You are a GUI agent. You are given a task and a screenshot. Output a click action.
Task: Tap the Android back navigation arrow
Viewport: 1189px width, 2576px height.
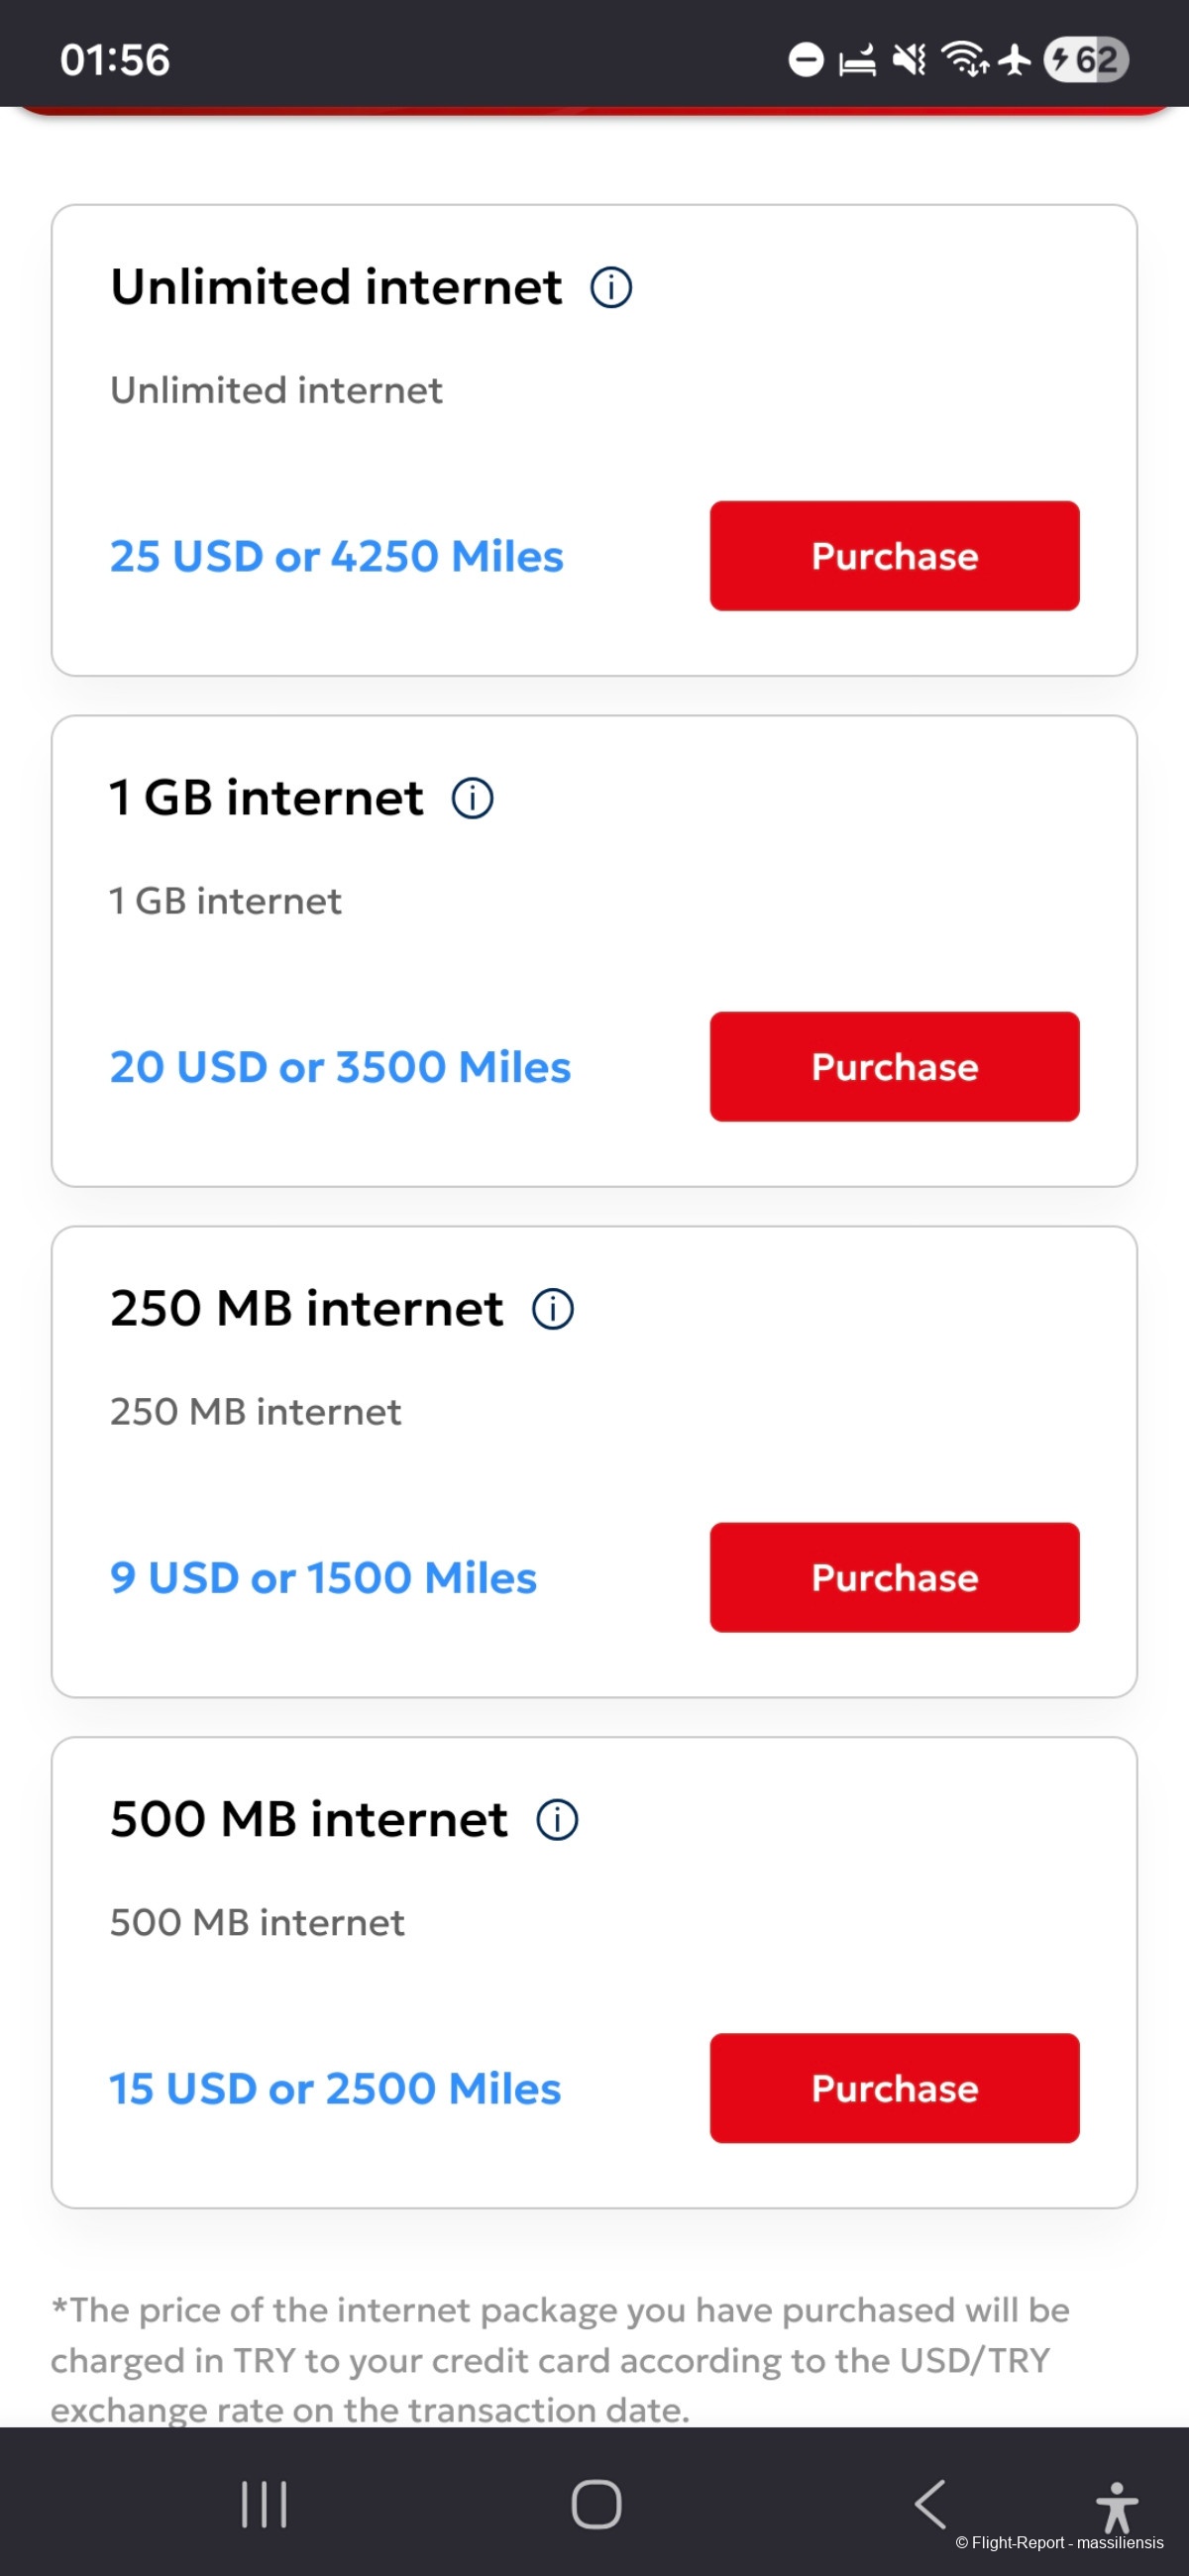coord(930,2504)
